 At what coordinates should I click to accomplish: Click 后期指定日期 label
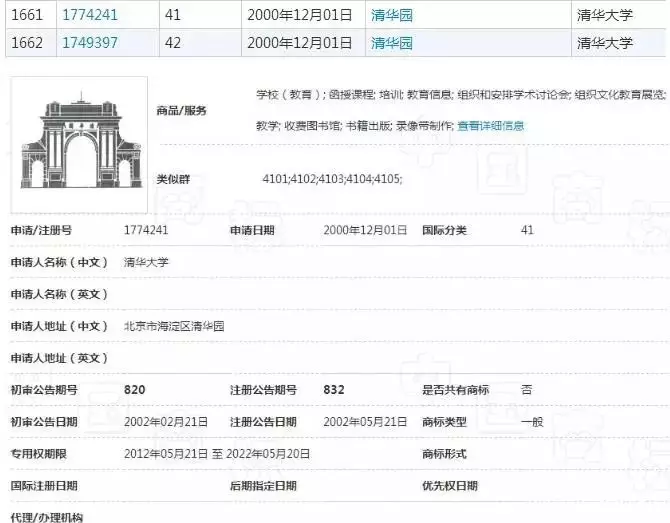[263, 486]
